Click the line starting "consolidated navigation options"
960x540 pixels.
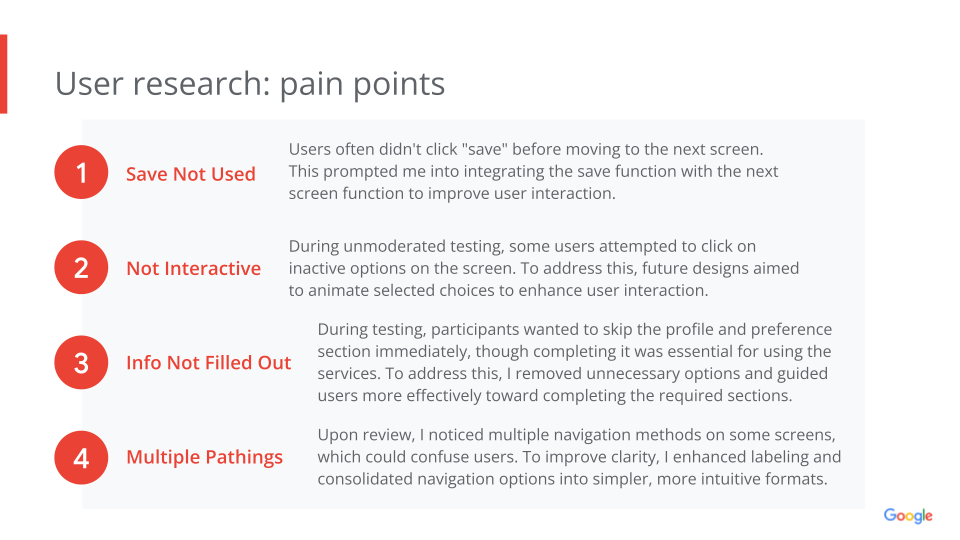[572, 478]
